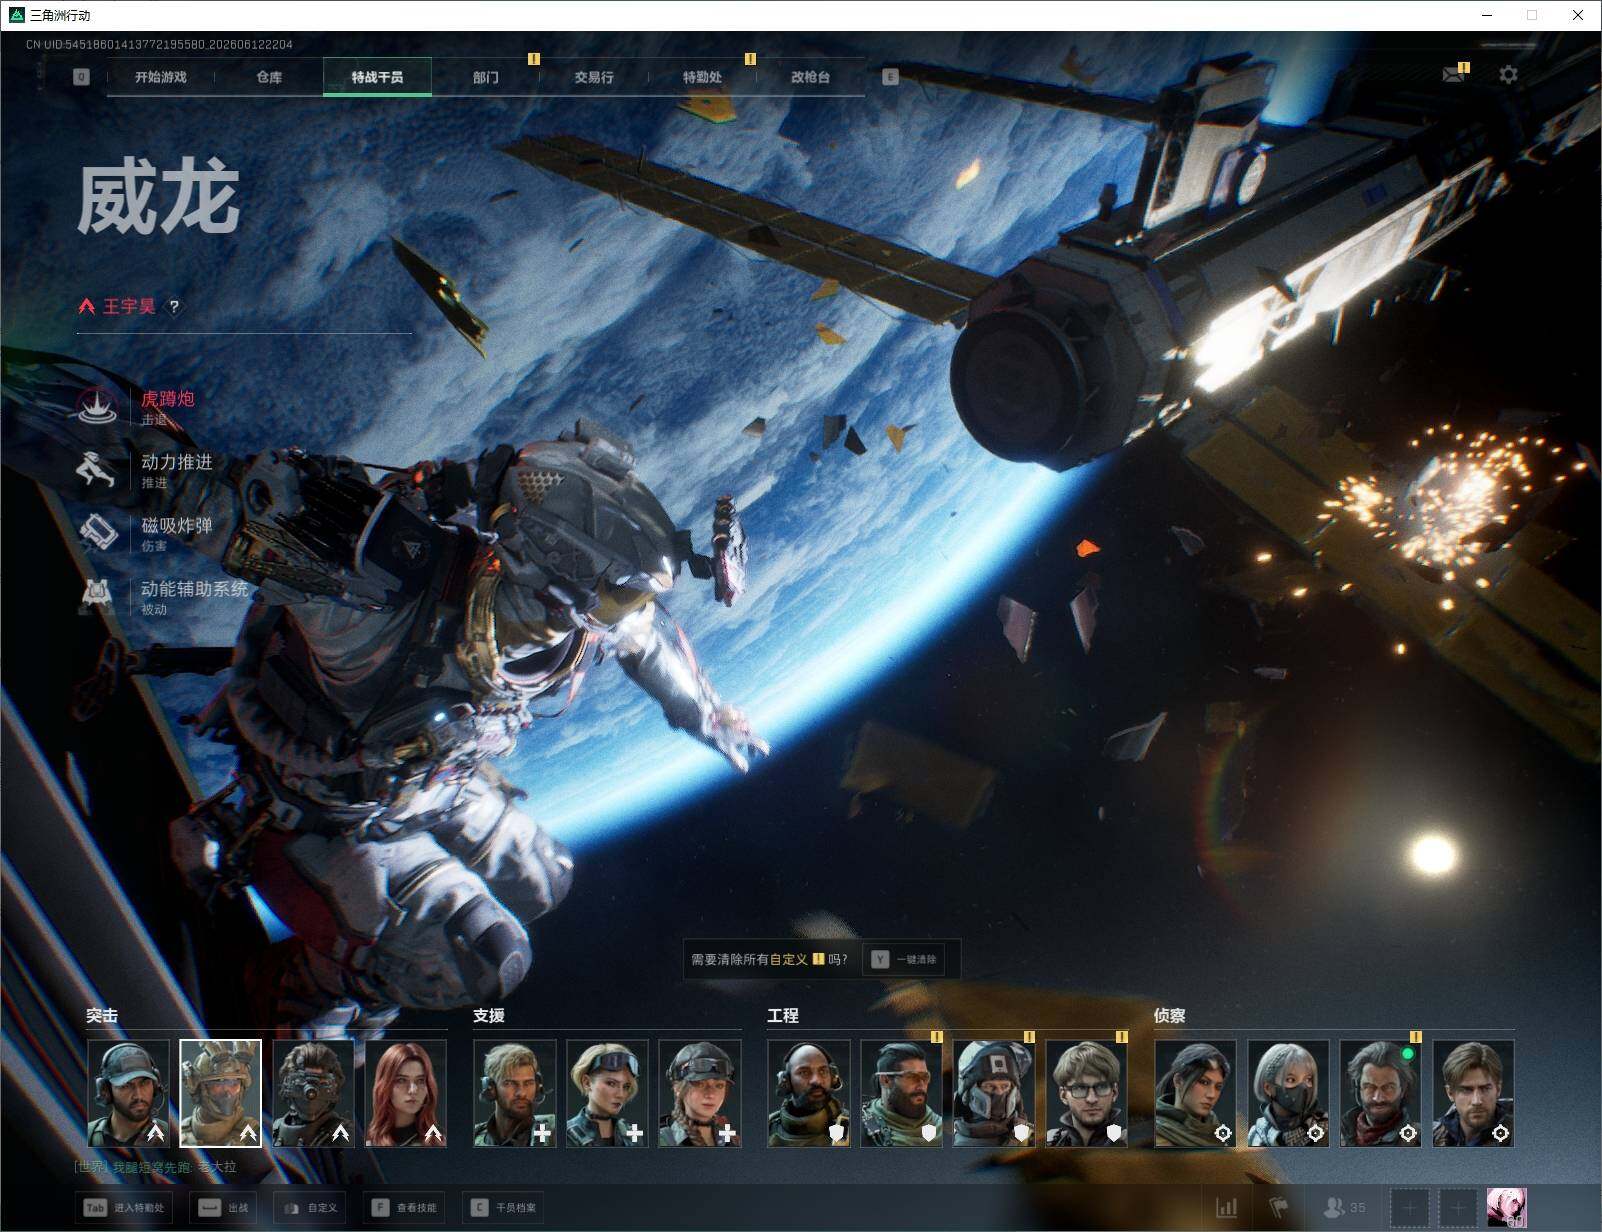Click the operator name 王宇昊
Image resolution: width=1602 pixels, height=1232 pixels.
tap(129, 307)
